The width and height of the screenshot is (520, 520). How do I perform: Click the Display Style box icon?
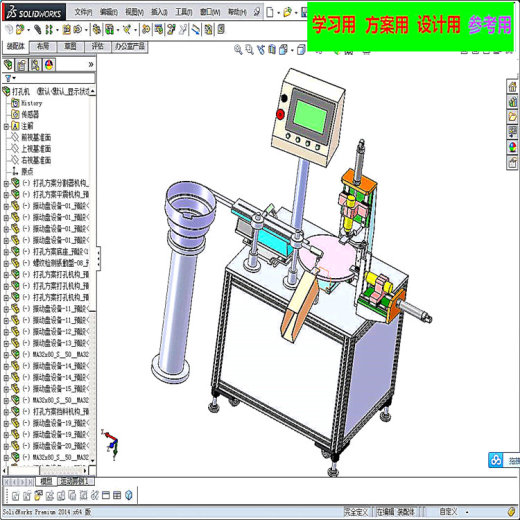[301, 50]
